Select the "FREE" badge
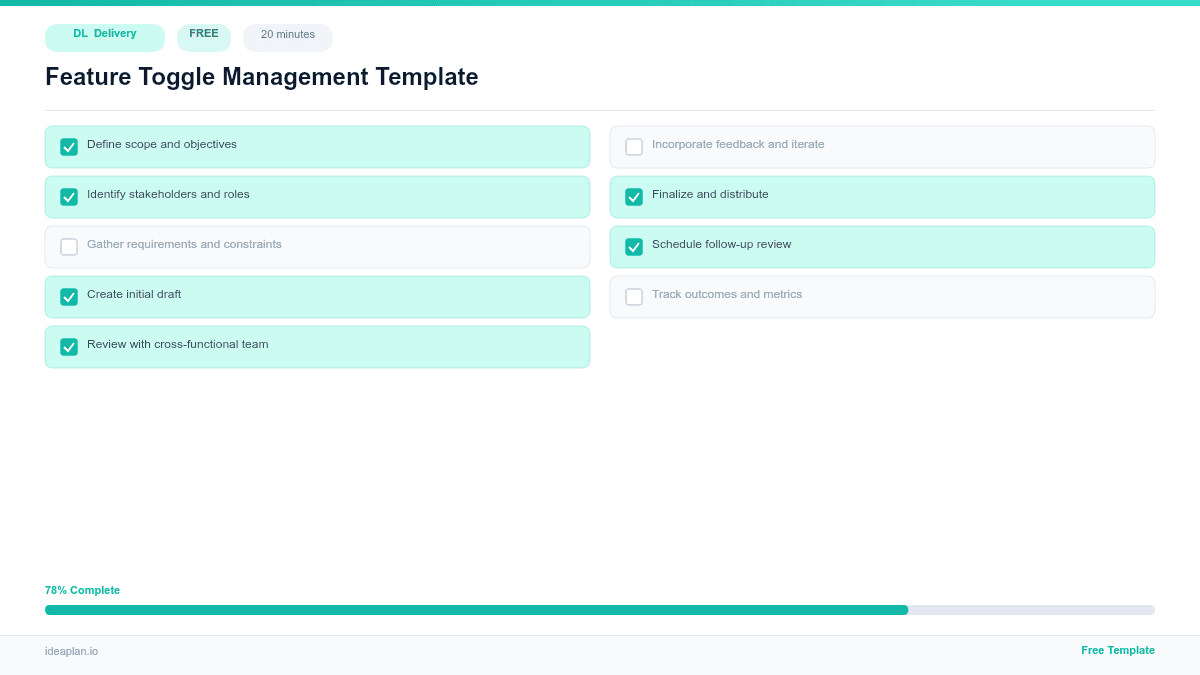The width and height of the screenshot is (1200, 675). tap(204, 34)
